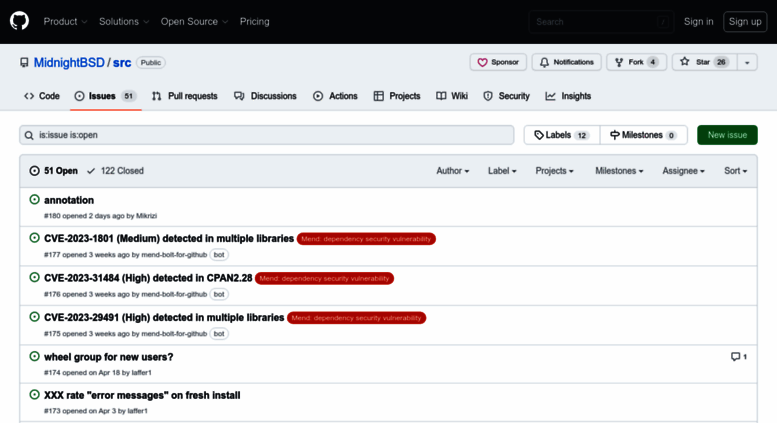Switch to the Insights tab
This screenshot has height=423, width=777.
pos(568,96)
